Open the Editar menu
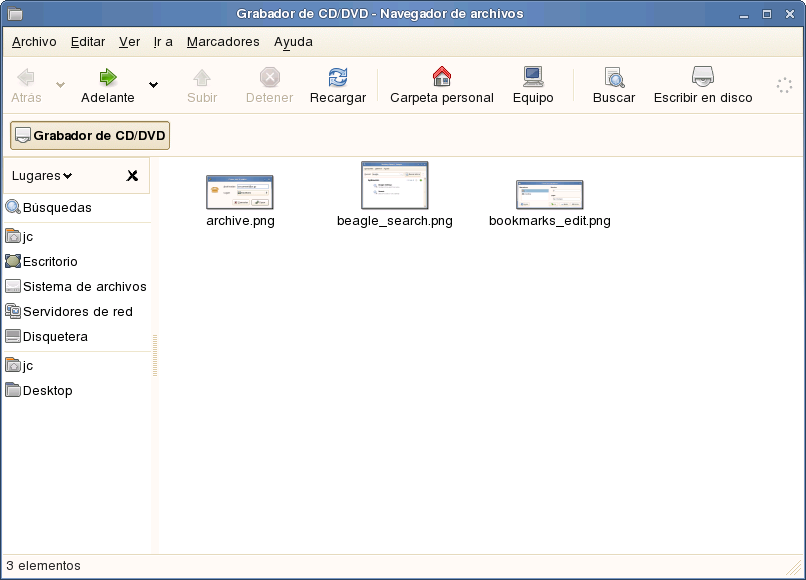Viewport: 806px width, 580px height. tap(88, 42)
